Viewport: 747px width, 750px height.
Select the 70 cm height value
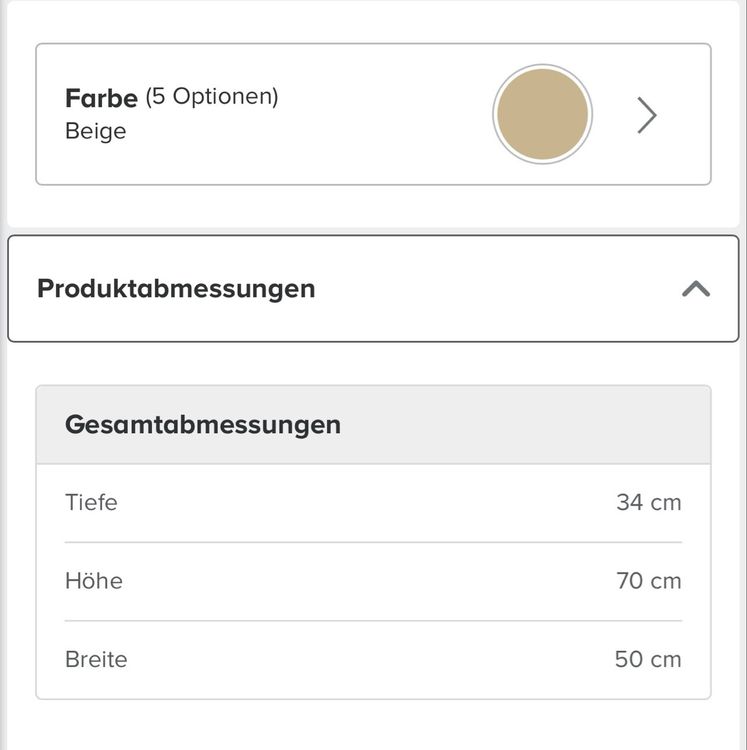pyautogui.click(x=648, y=581)
